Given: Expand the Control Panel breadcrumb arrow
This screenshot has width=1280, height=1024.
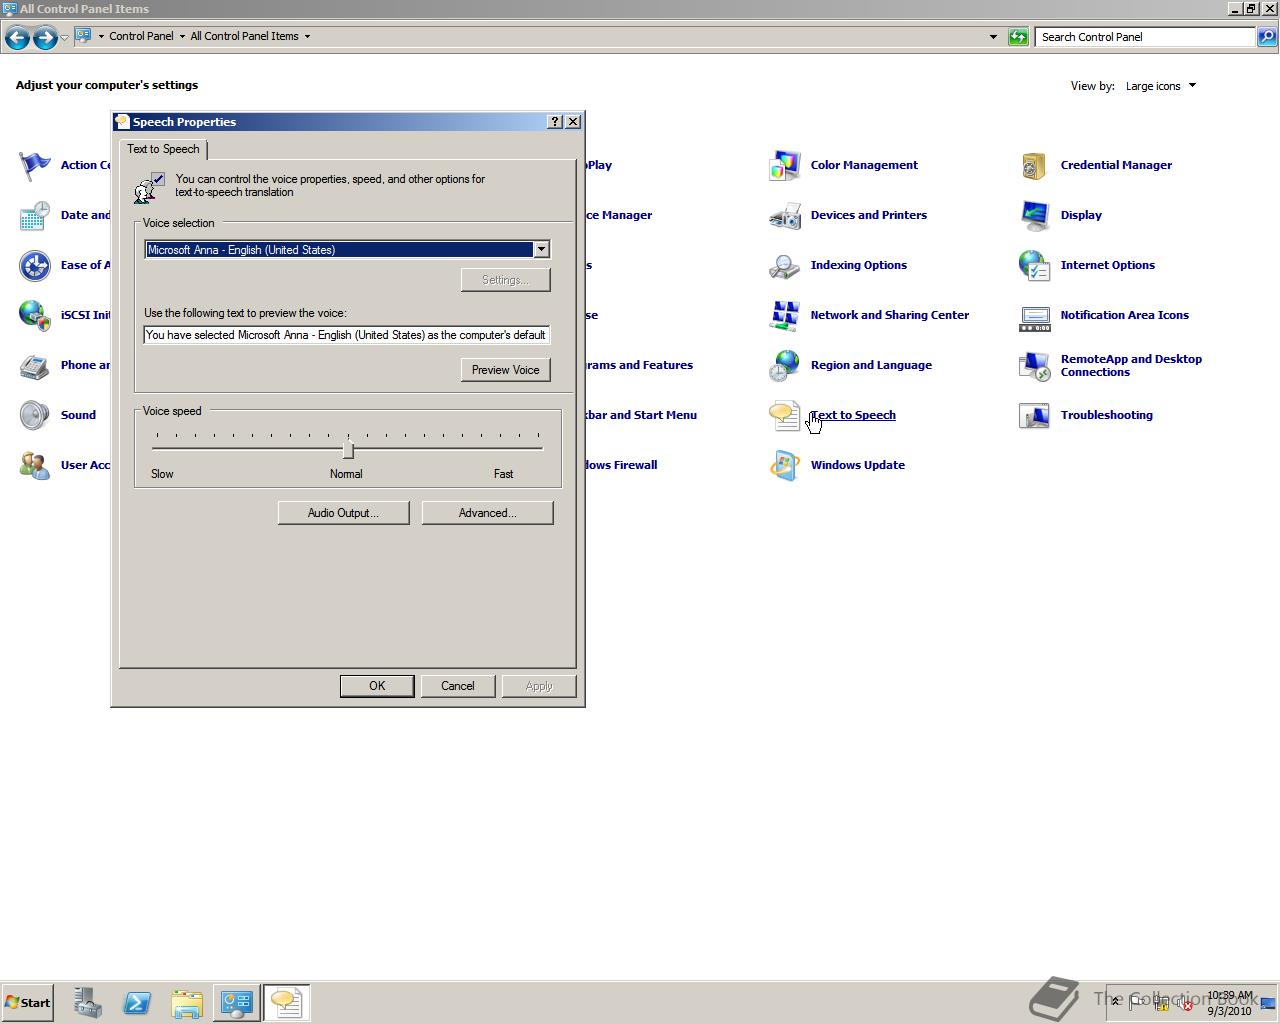Looking at the screenshot, I should point(182,36).
